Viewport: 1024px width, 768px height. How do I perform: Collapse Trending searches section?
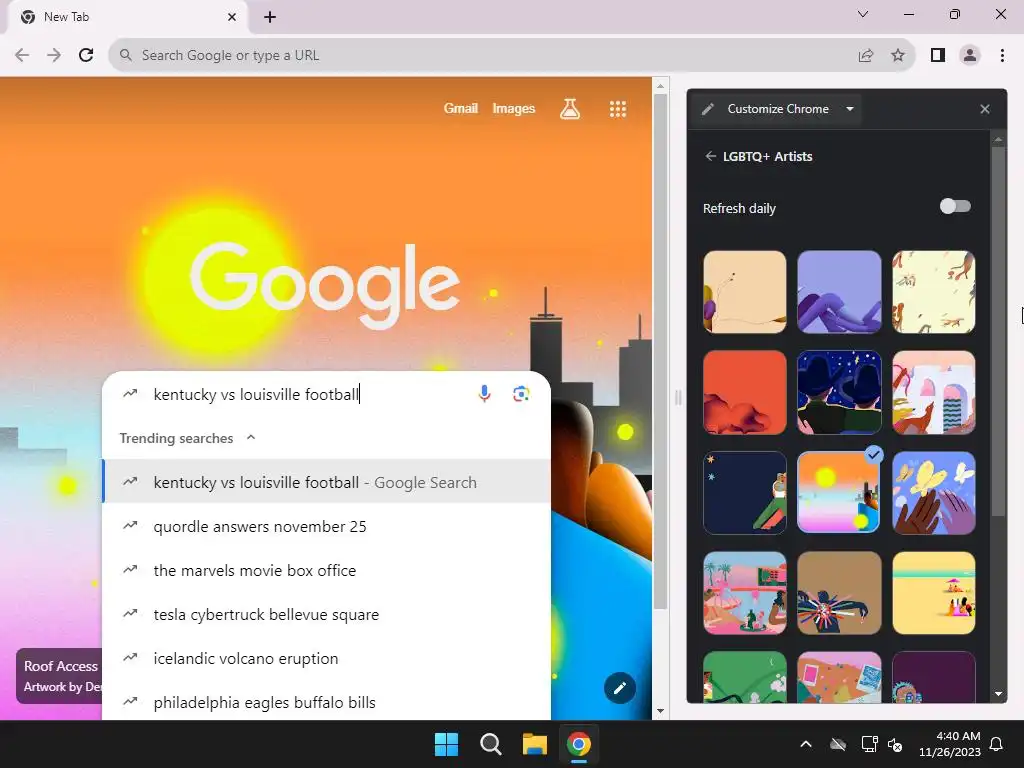click(251, 438)
